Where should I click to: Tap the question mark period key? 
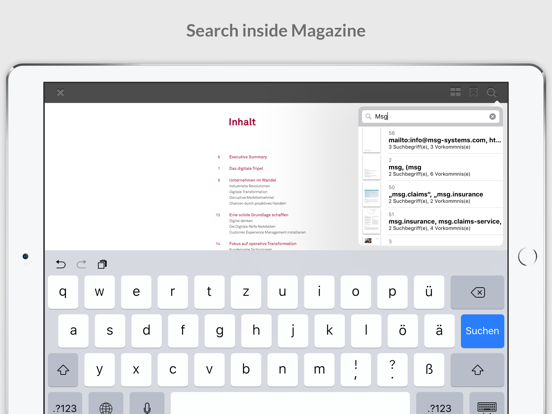(x=392, y=370)
